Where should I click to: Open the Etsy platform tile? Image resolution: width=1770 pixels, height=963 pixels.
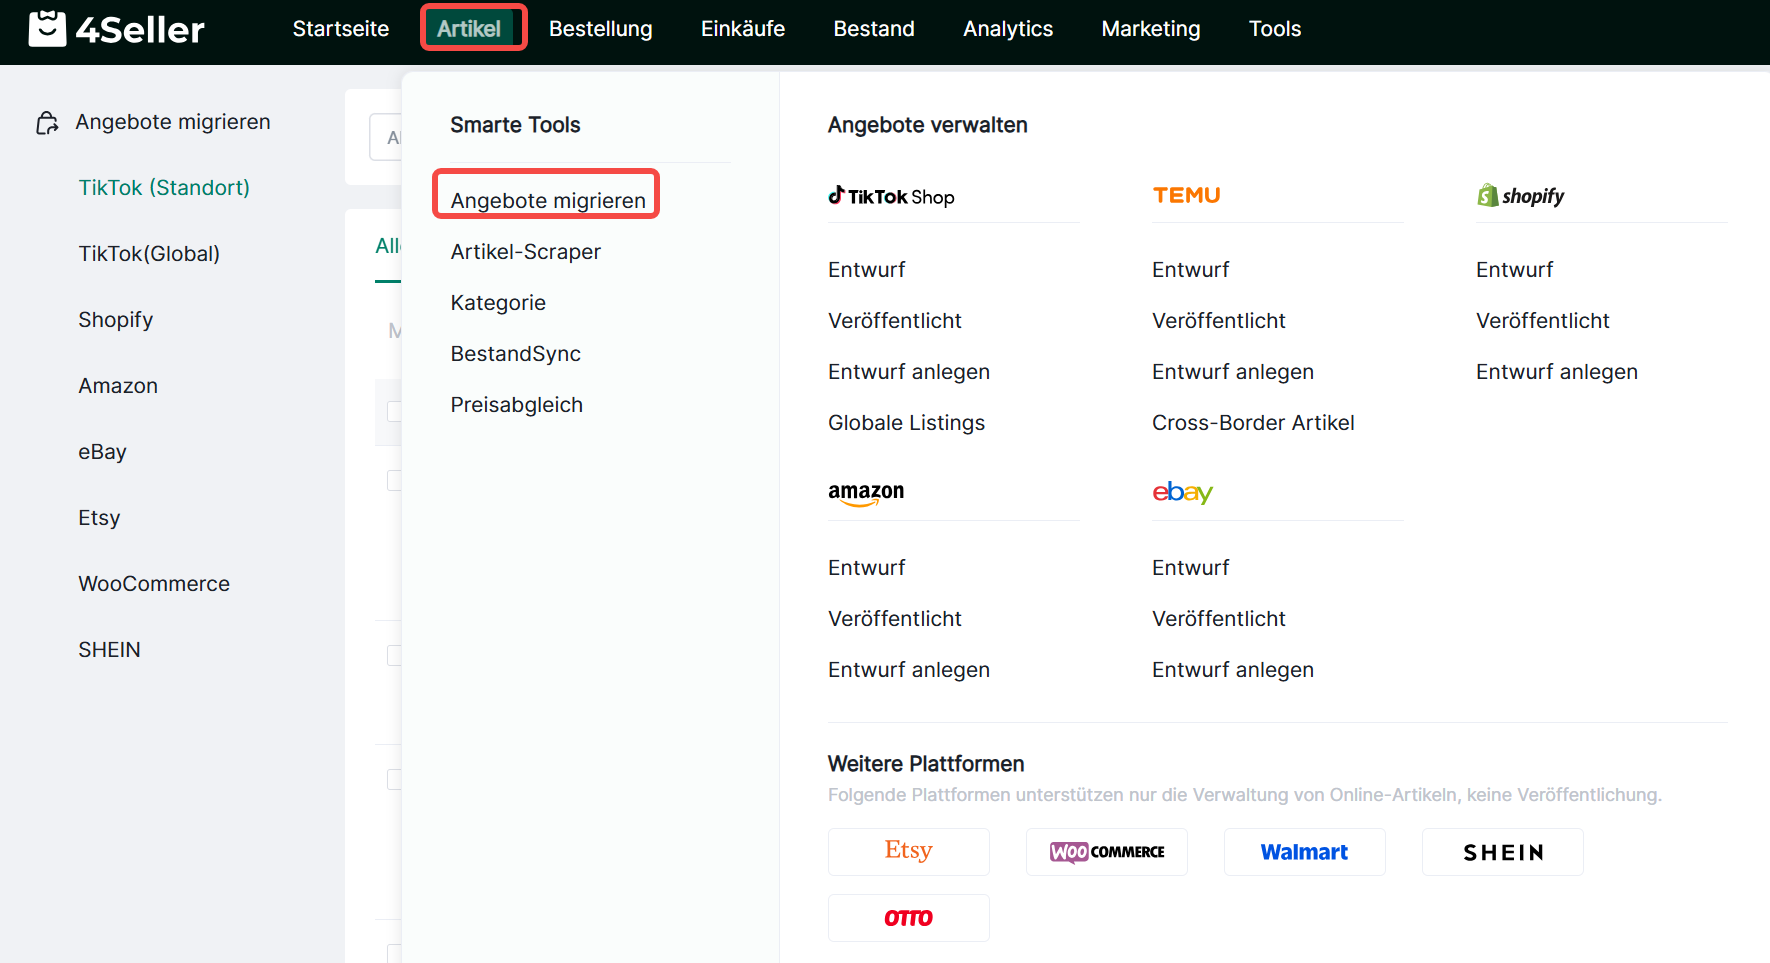pyautogui.click(x=908, y=852)
